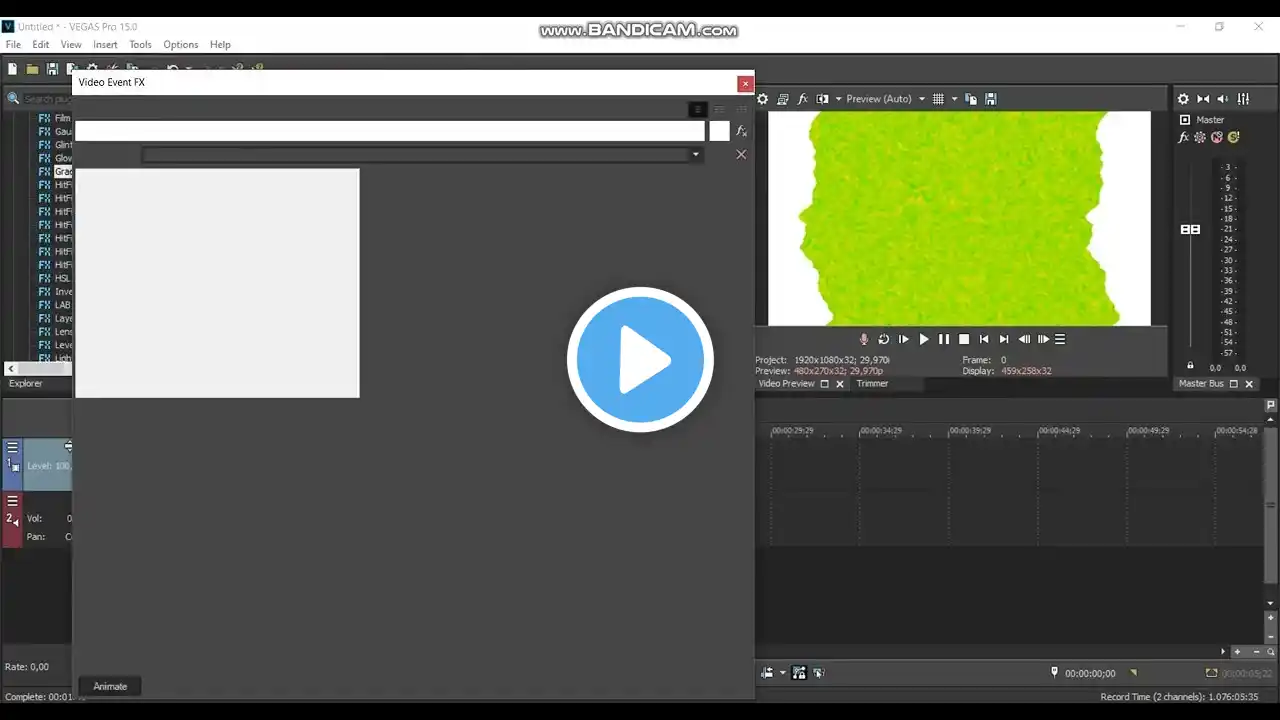Open track 1 menu hamburger icon
This screenshot has width=1280, height=720.
pyautogui.click(x=13, y=447)
